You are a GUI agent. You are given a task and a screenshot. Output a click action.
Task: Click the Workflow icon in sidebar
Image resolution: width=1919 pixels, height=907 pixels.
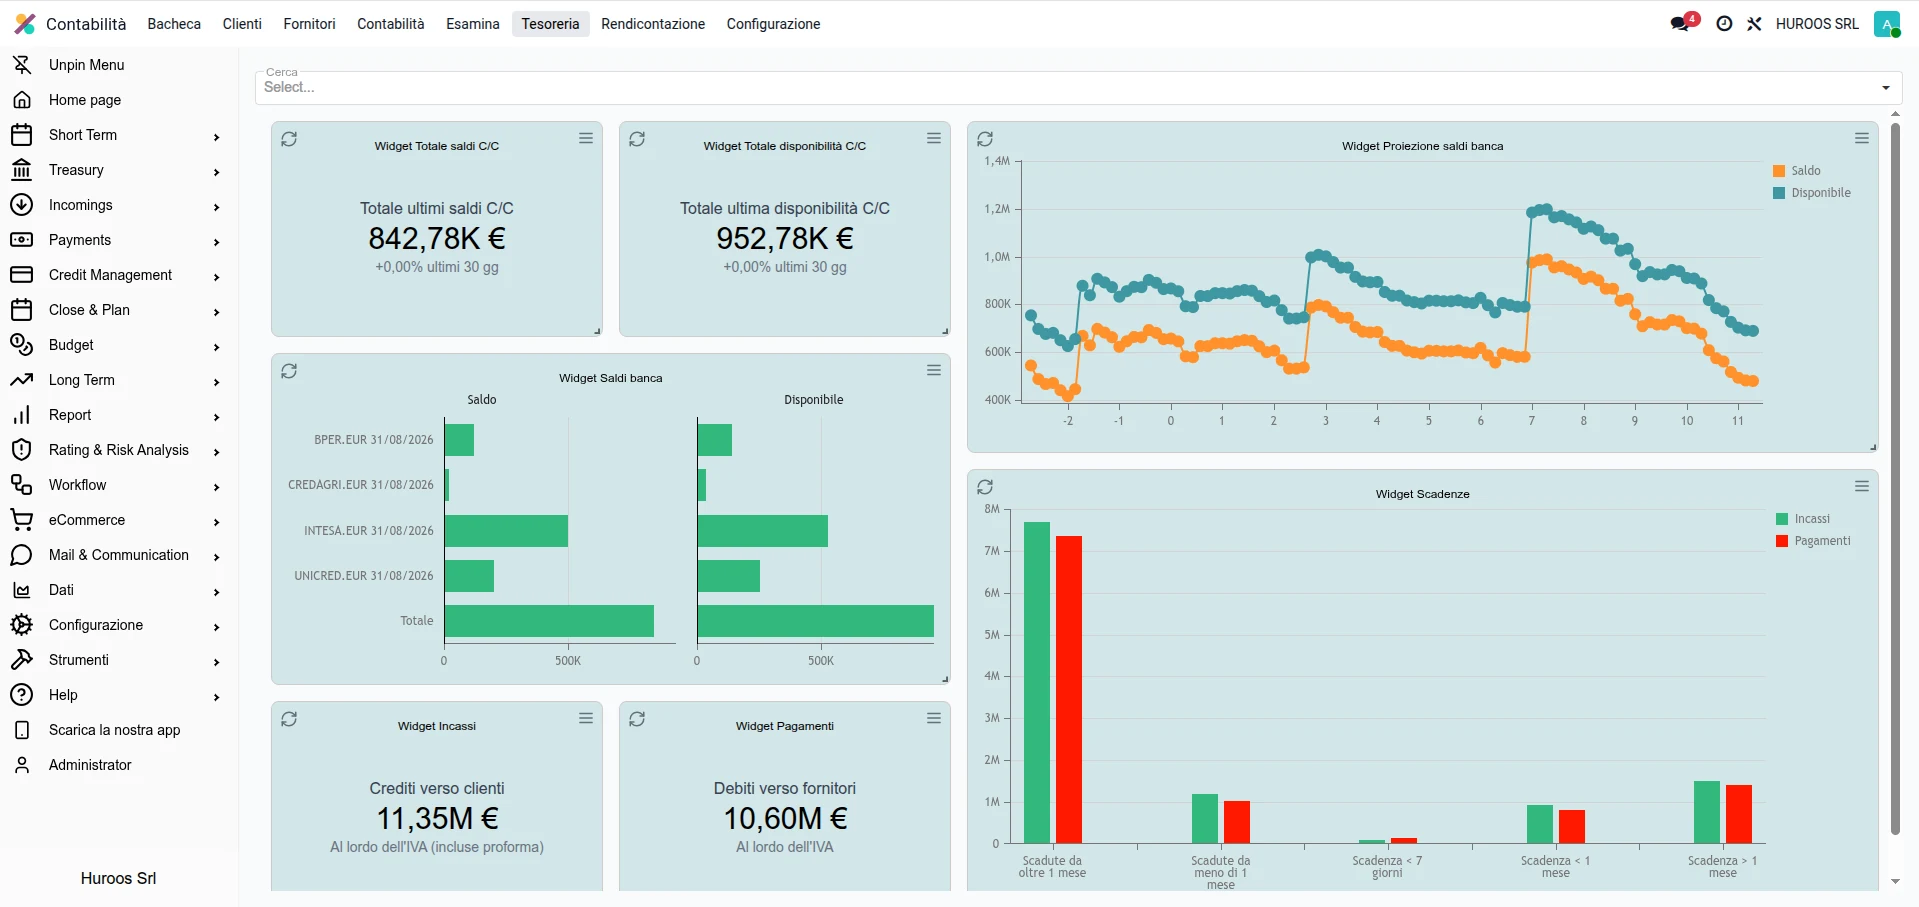pyautogui.click(x=21, y=485)
